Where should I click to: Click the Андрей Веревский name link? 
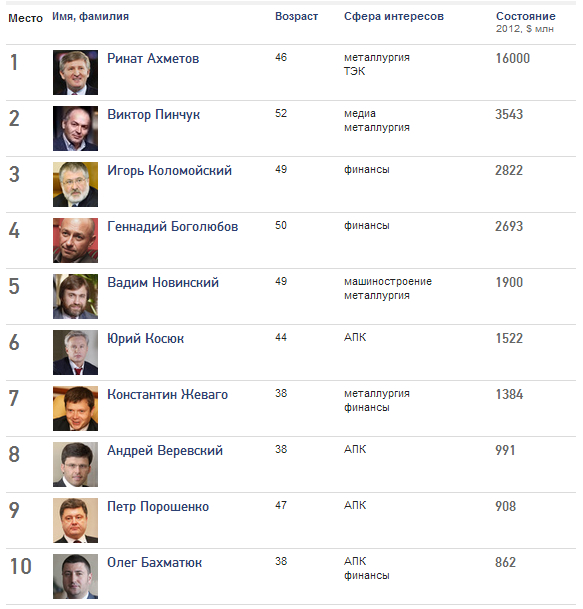point(165,451)
